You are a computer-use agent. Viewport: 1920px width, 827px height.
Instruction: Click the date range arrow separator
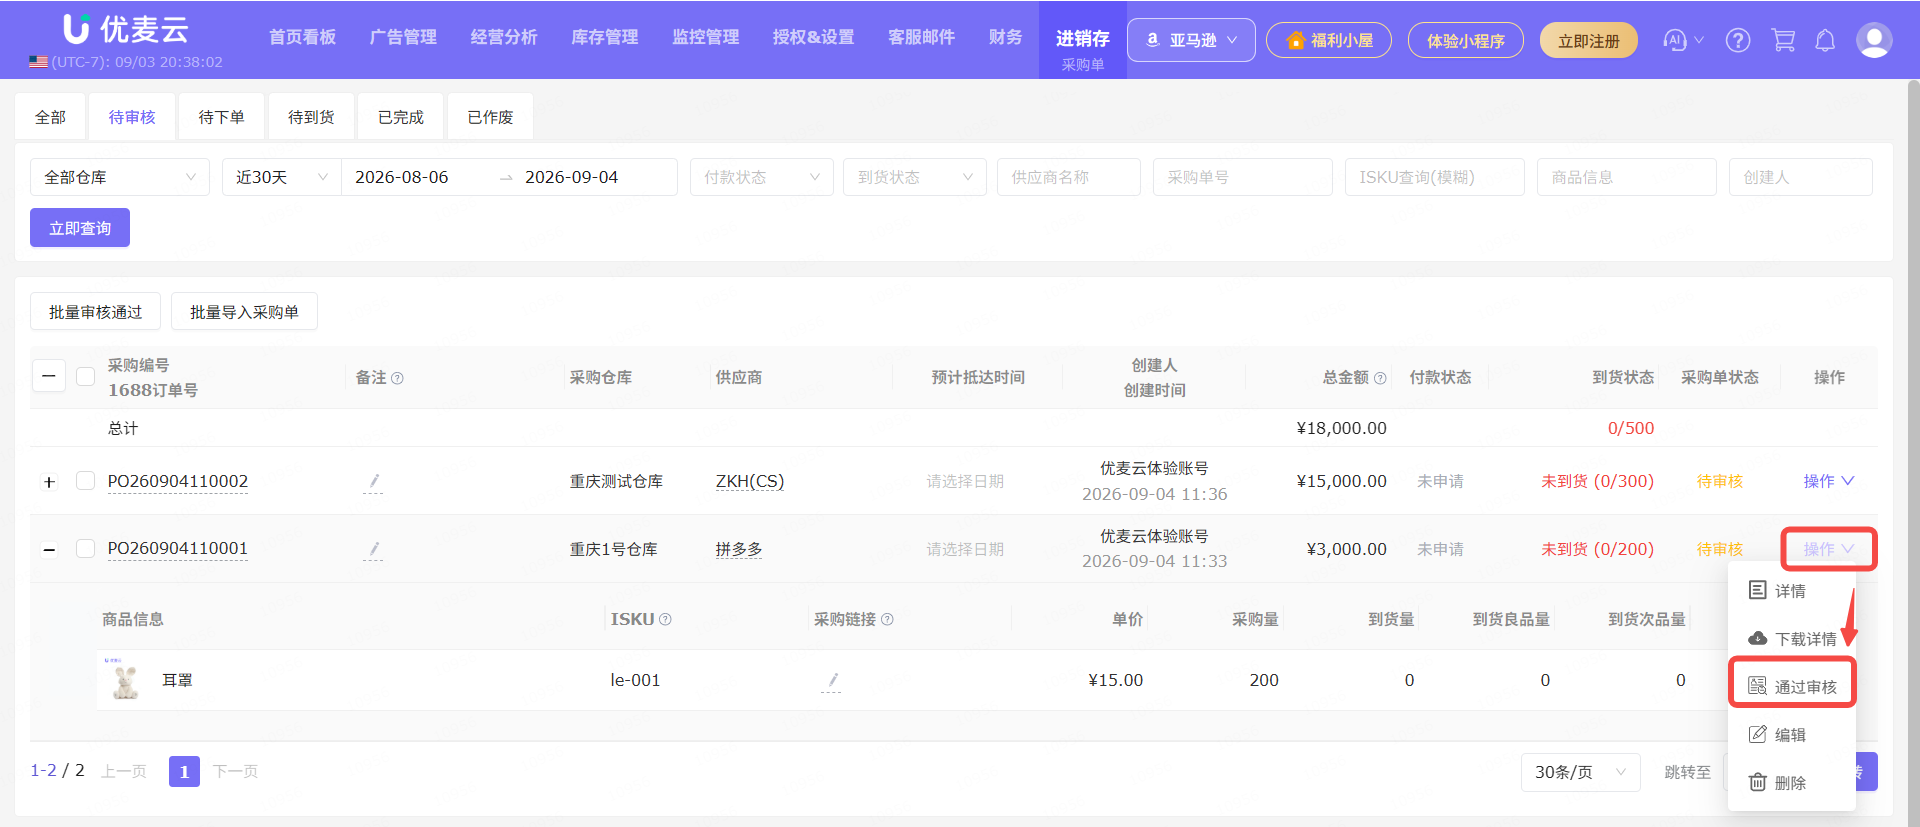click(x=506, y=178)
